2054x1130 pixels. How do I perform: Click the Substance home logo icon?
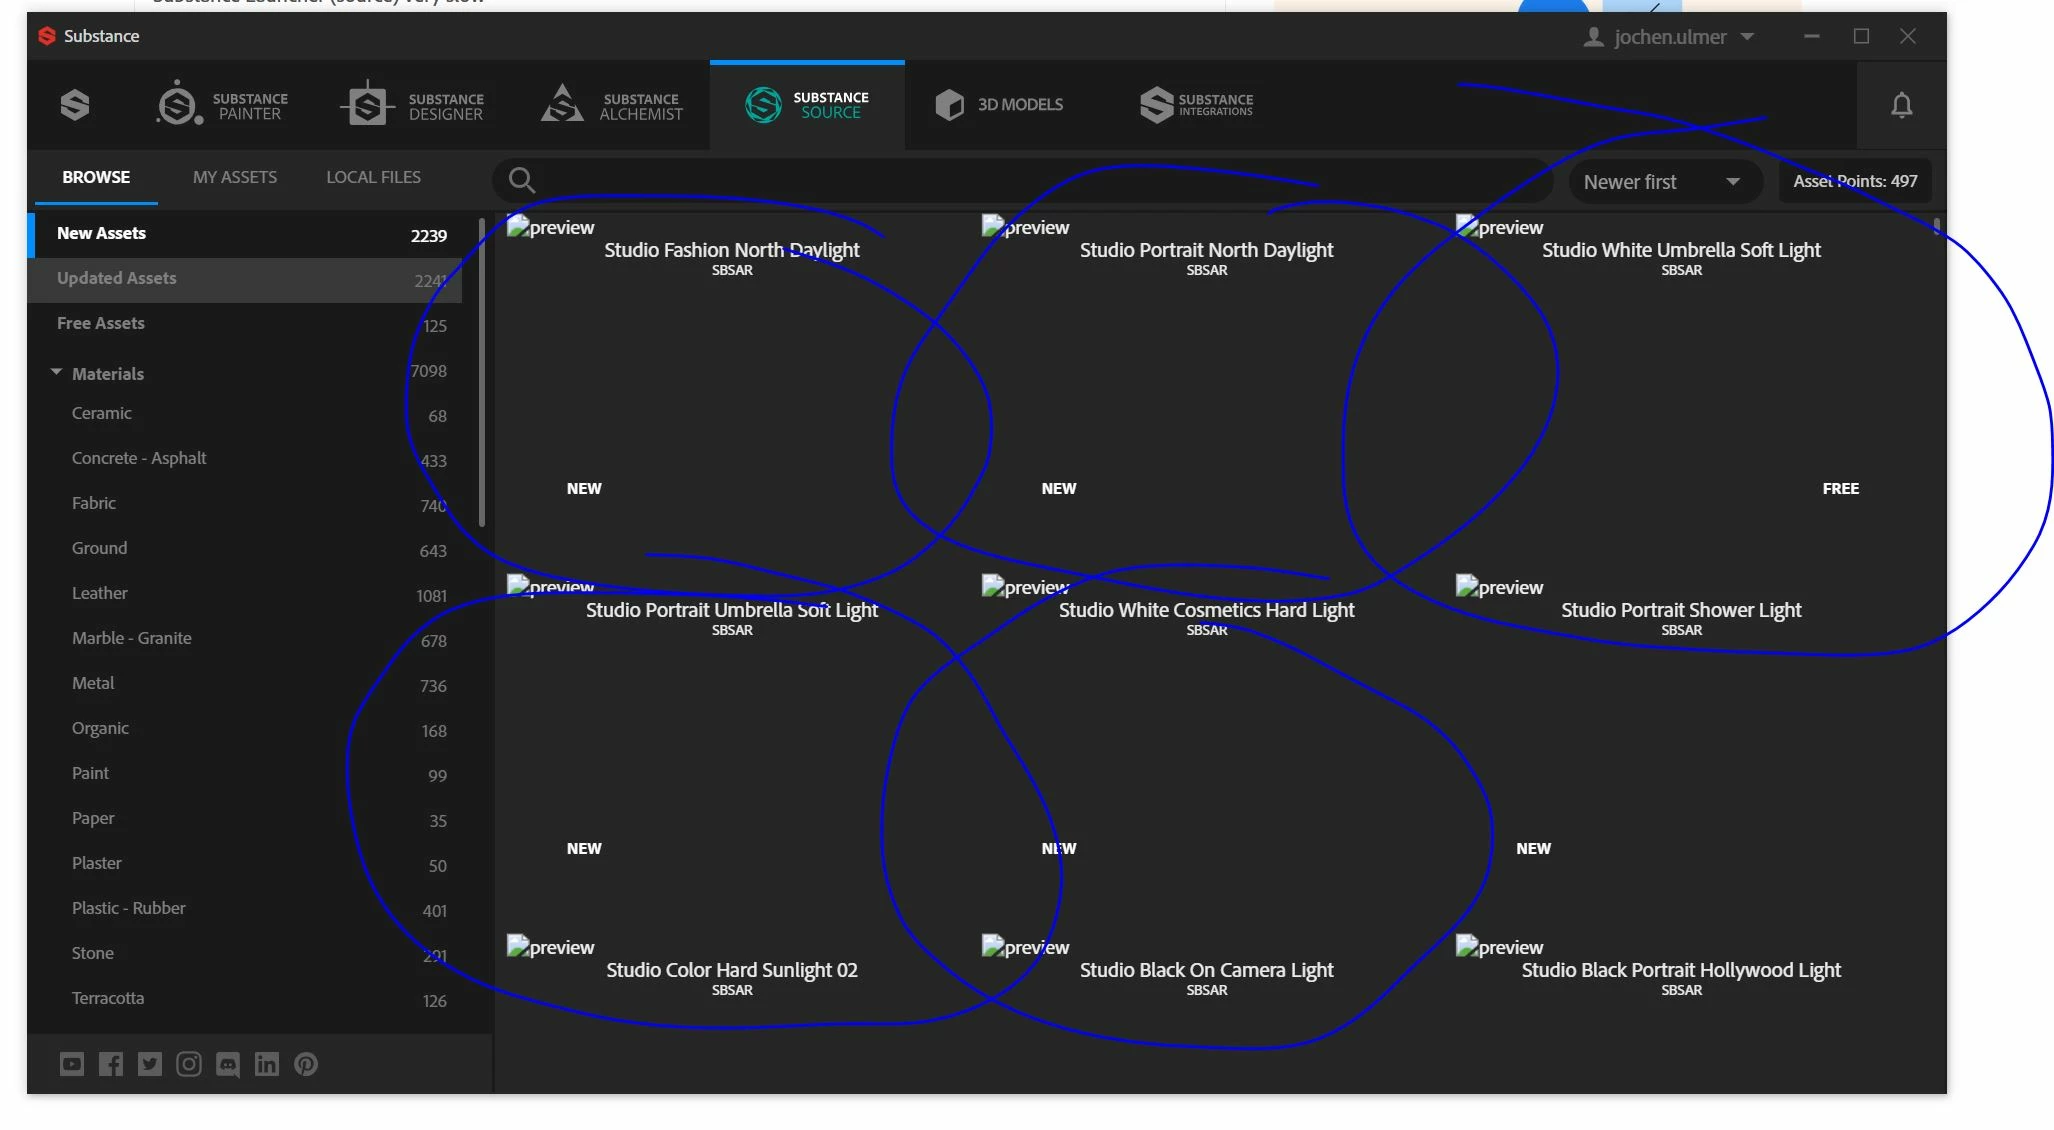(x=75, y=105)
